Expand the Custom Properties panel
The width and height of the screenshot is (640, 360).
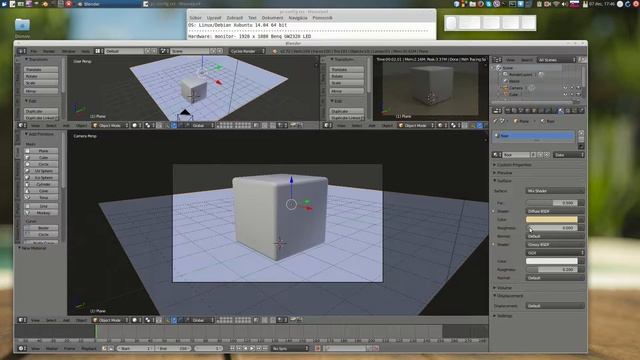pyautogui.click(x=513, y=164)
